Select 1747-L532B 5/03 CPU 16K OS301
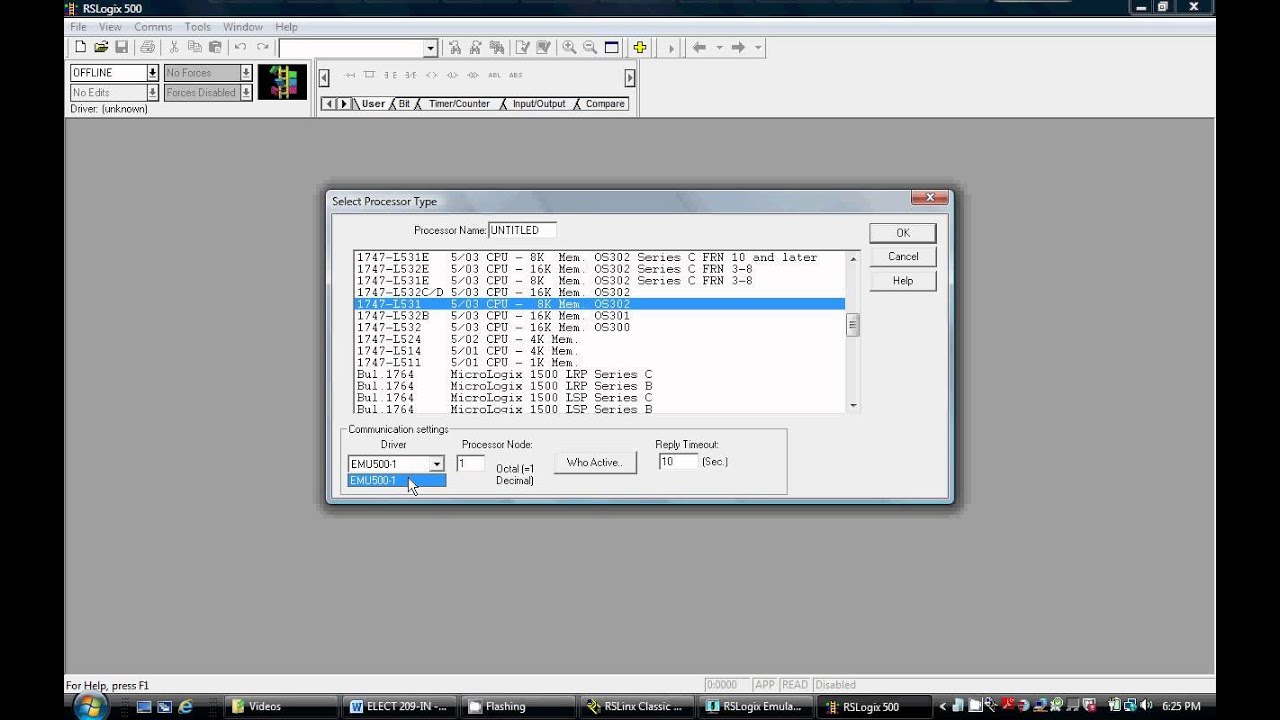1280x720 pixels. click(600, 316)
